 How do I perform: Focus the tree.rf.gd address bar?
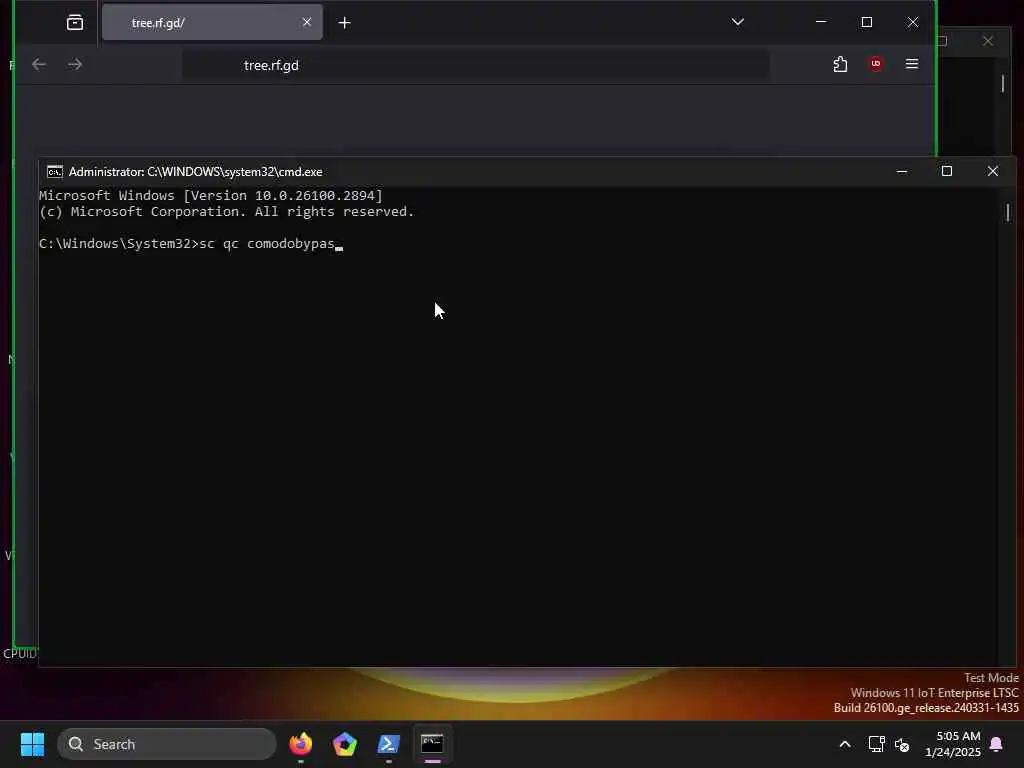coord(475,65)
